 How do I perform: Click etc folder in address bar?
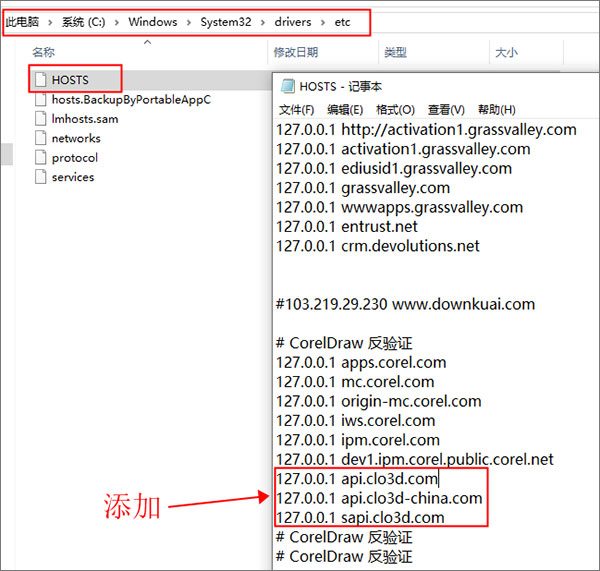point(342,22)
